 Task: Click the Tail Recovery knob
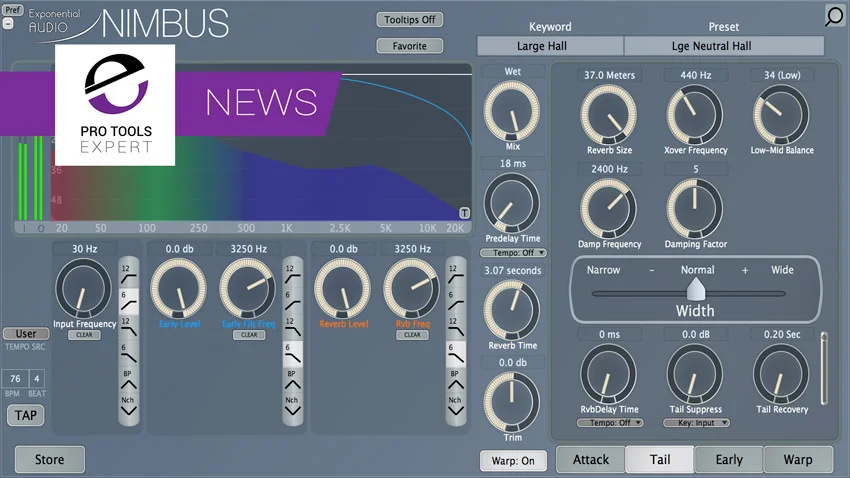pos(781,374)
